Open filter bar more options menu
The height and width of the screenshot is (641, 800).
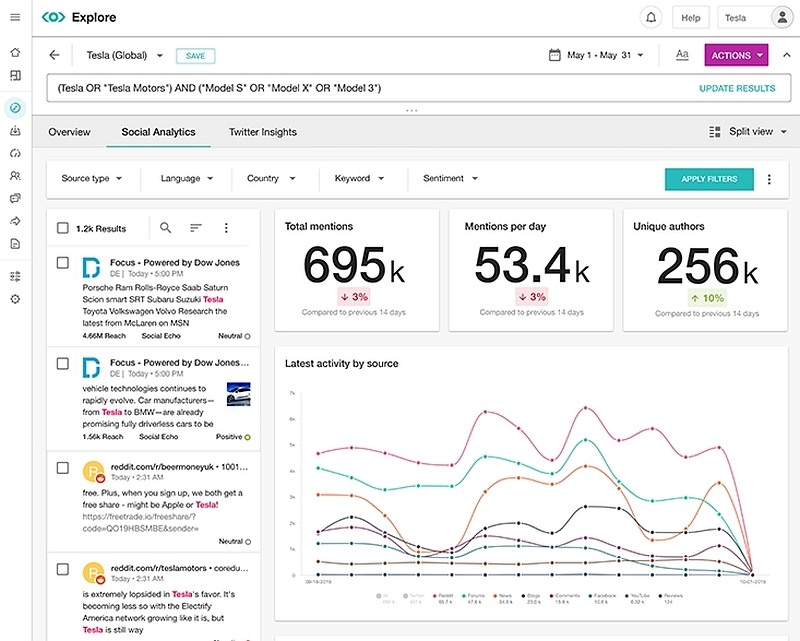(769, 179)
